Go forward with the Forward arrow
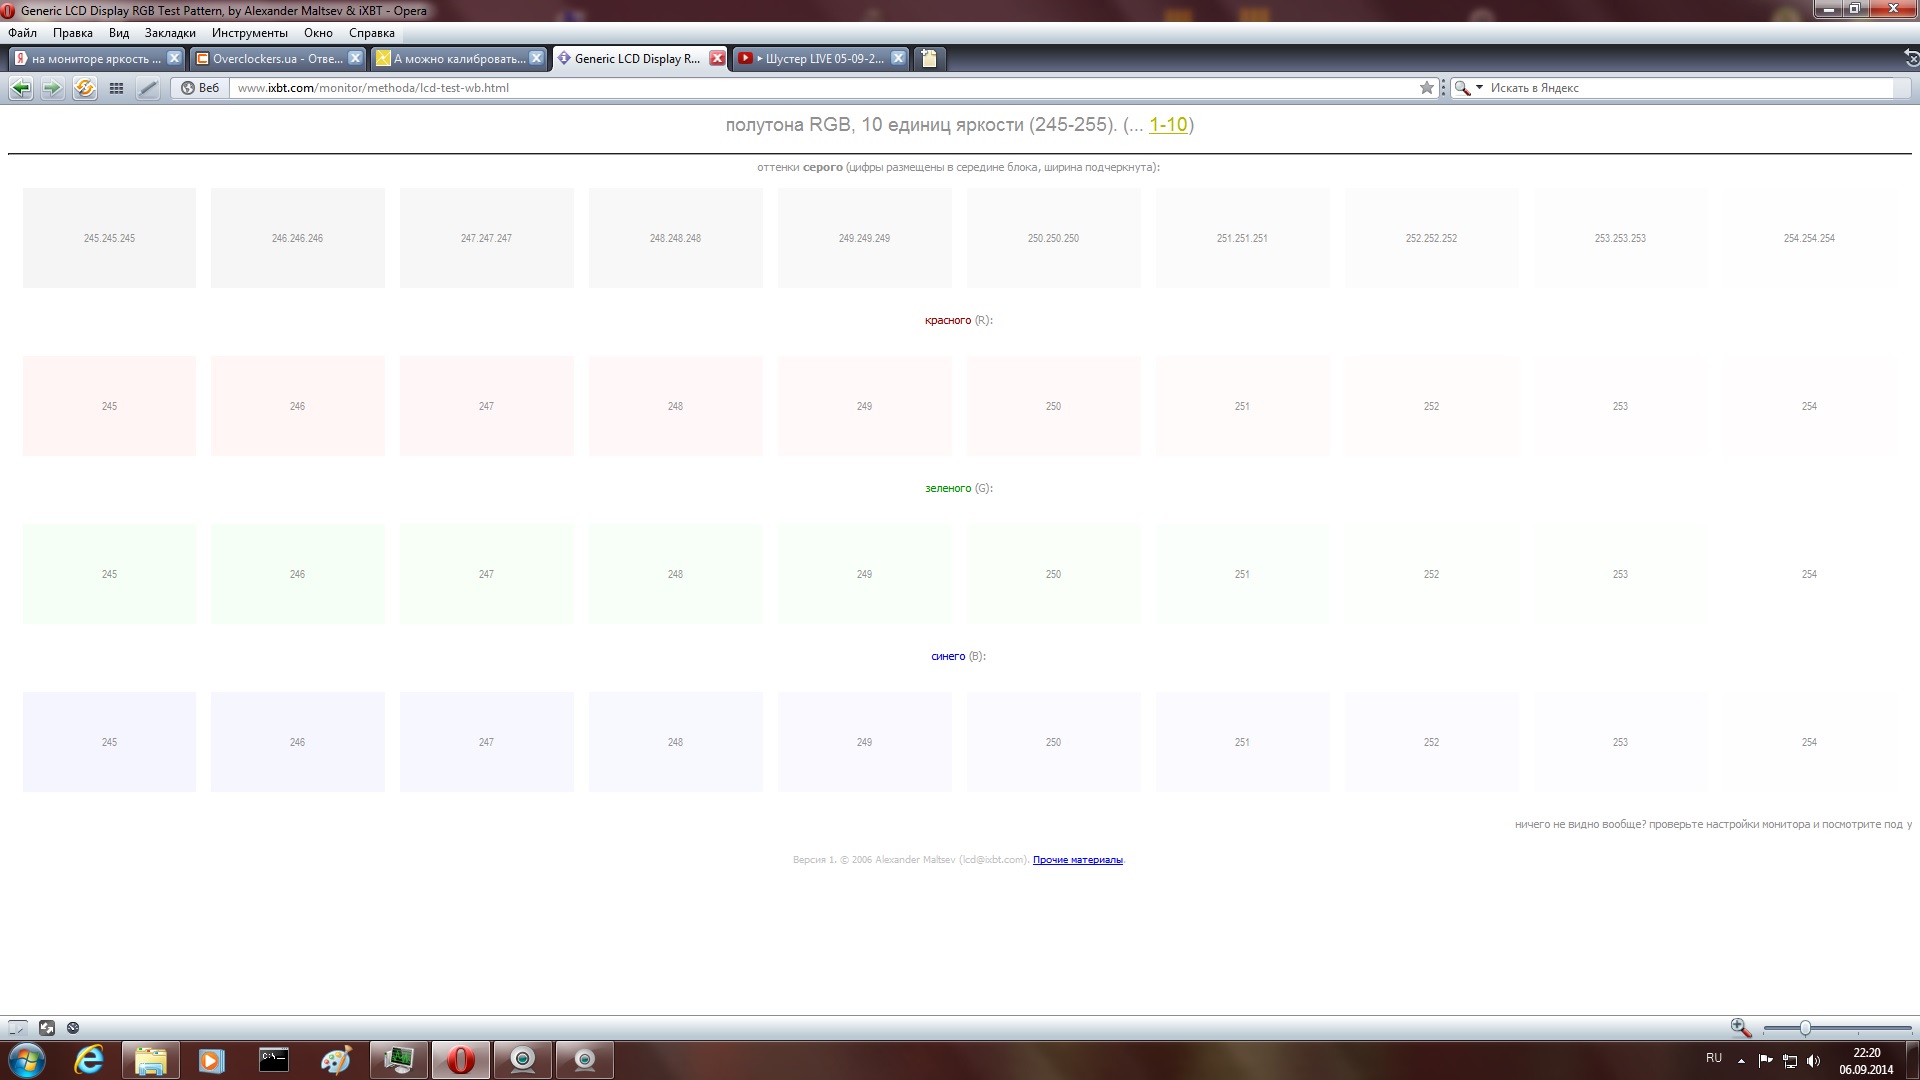Viewport: 1920px width, 1080px height. [53, 88]
